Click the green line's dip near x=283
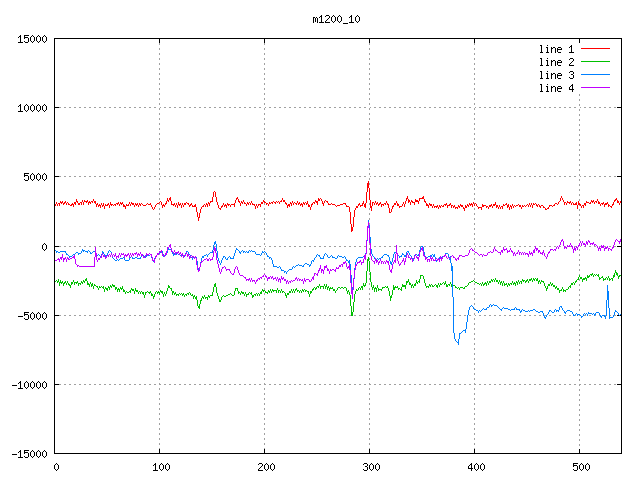This screenshot has height=480, width=640. [352, 314]
